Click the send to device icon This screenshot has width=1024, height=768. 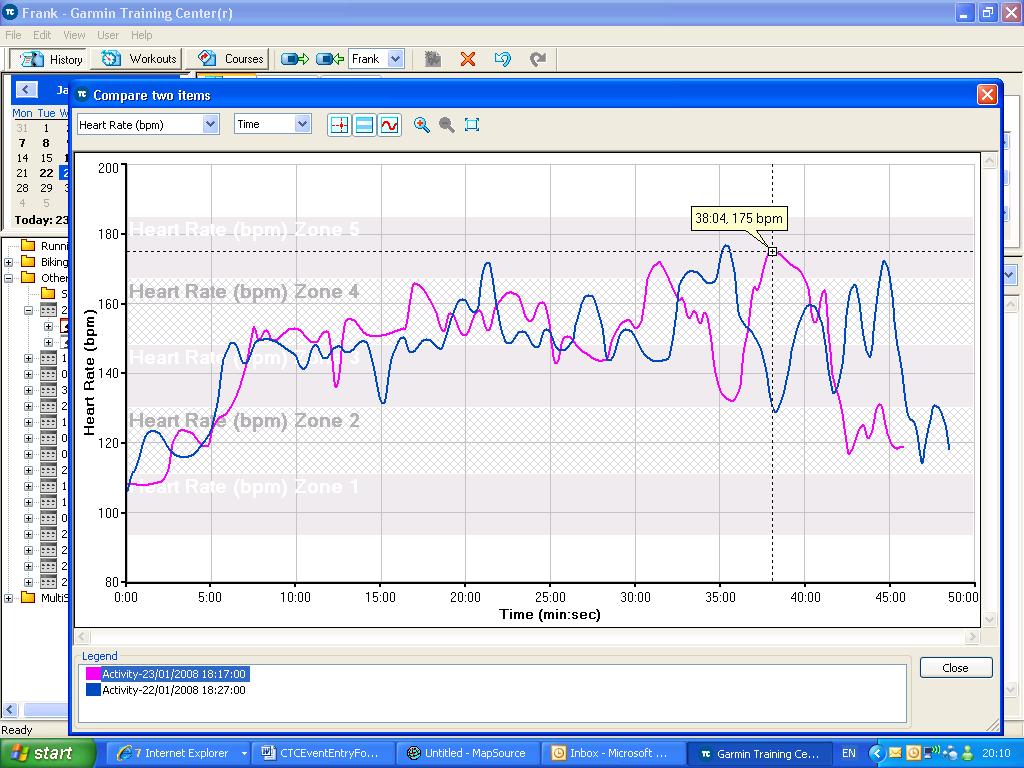(x=295, y=59)
